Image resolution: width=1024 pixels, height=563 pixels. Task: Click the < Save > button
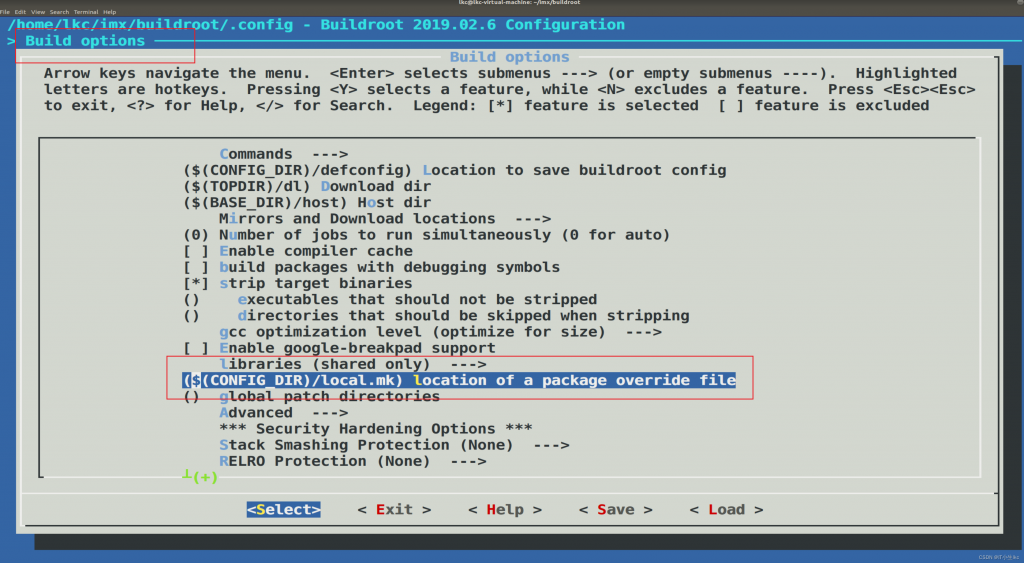coord(615,509)
